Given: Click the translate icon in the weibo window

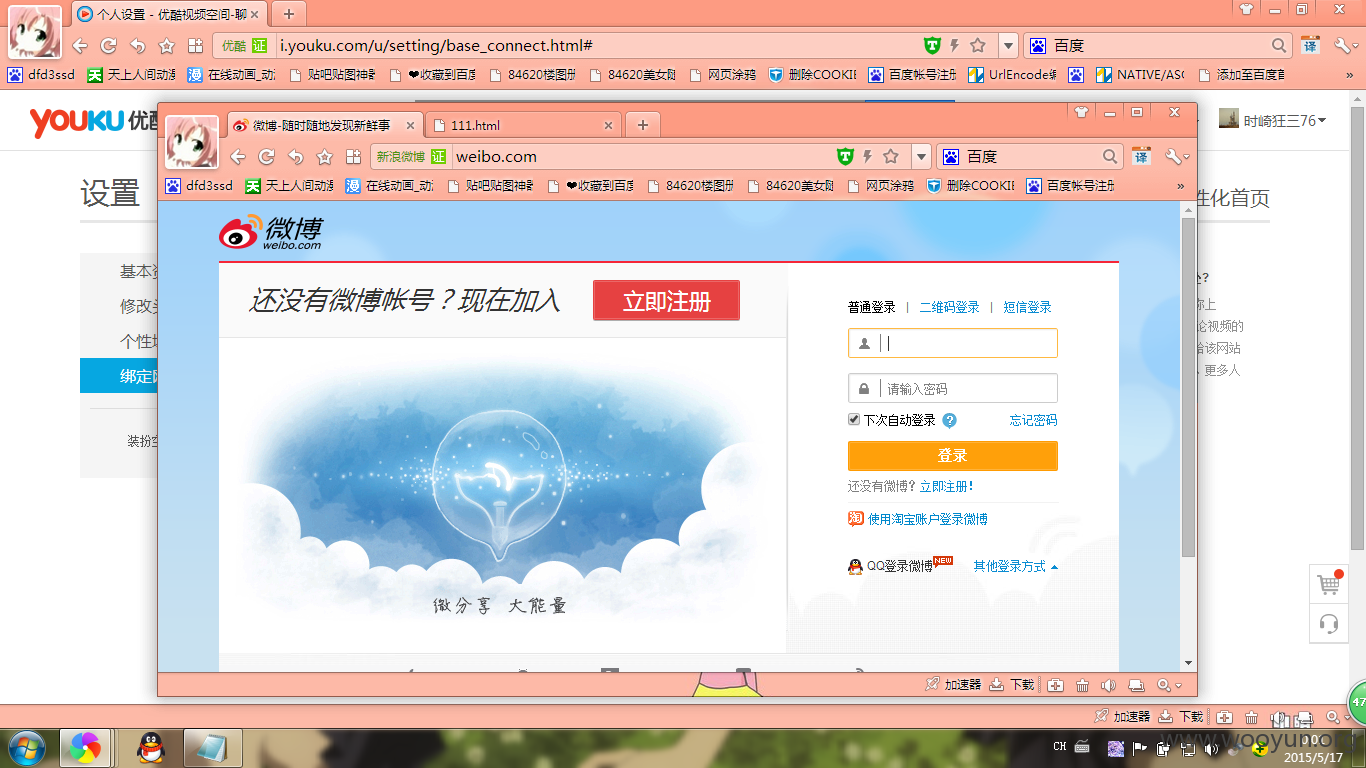Looking at the screenshot, I should click(x=1141, y=157).
